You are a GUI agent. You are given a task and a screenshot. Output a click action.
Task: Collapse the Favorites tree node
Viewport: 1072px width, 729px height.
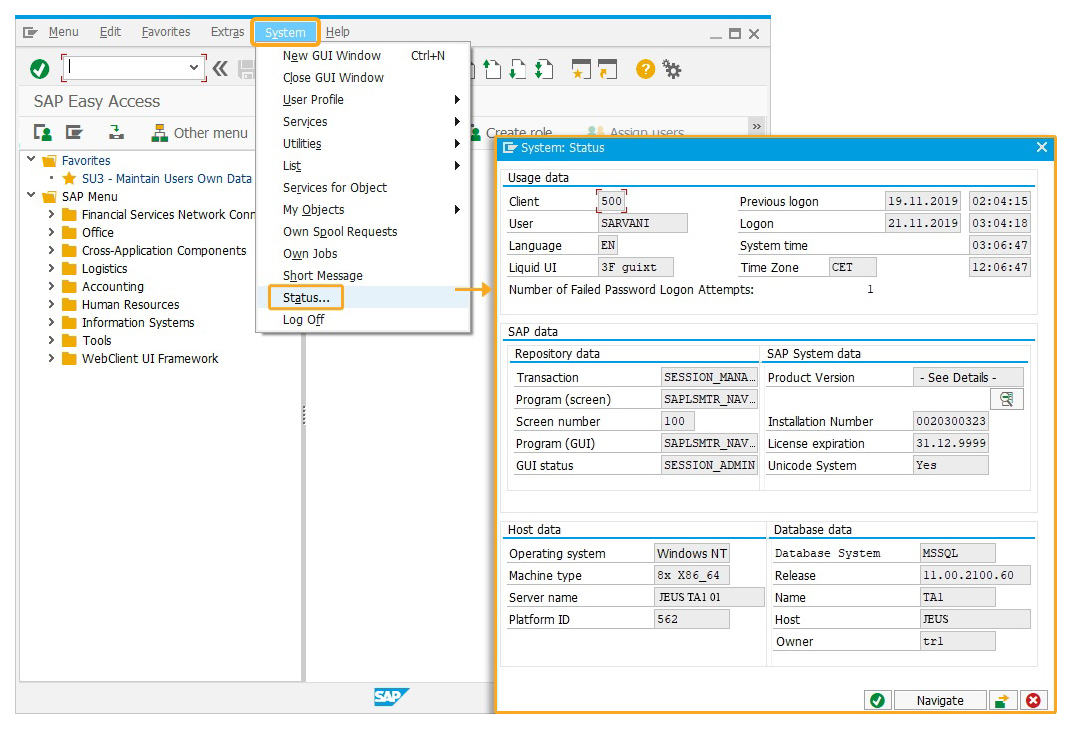(x=31, y=159)
